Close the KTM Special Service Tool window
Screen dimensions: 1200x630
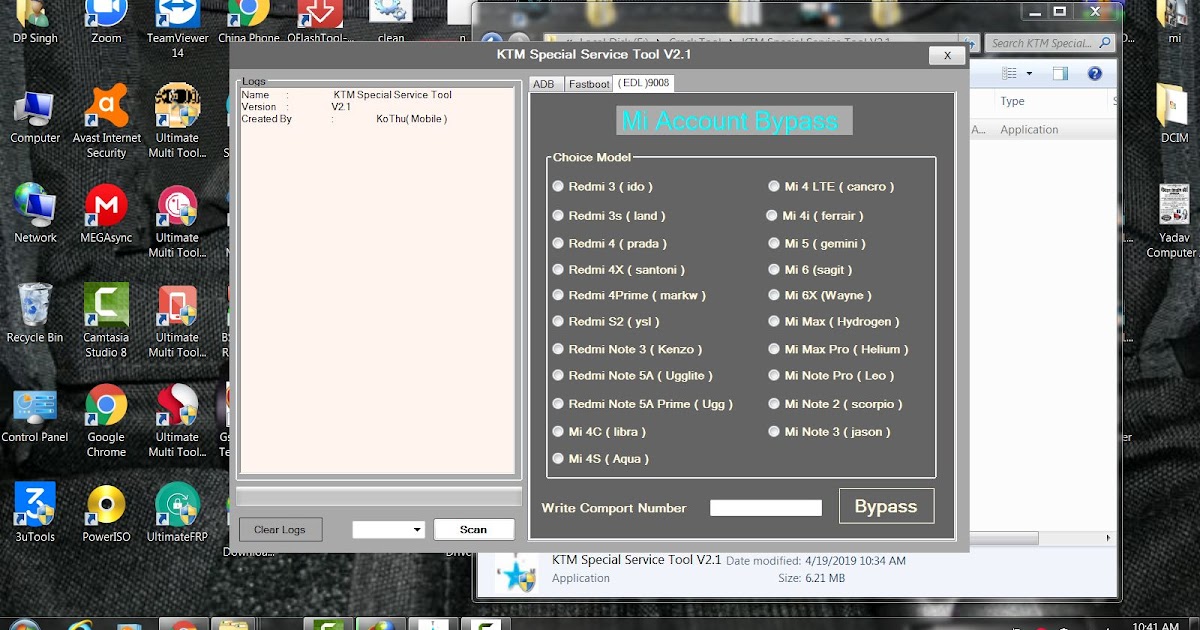[x=947, y=56]
